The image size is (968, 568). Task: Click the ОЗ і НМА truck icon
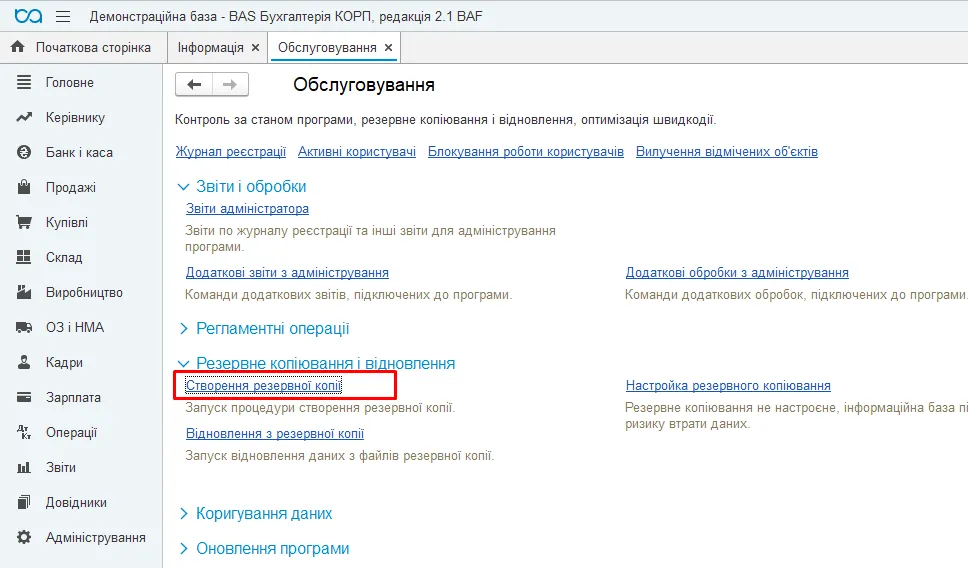tap(23, 327)
